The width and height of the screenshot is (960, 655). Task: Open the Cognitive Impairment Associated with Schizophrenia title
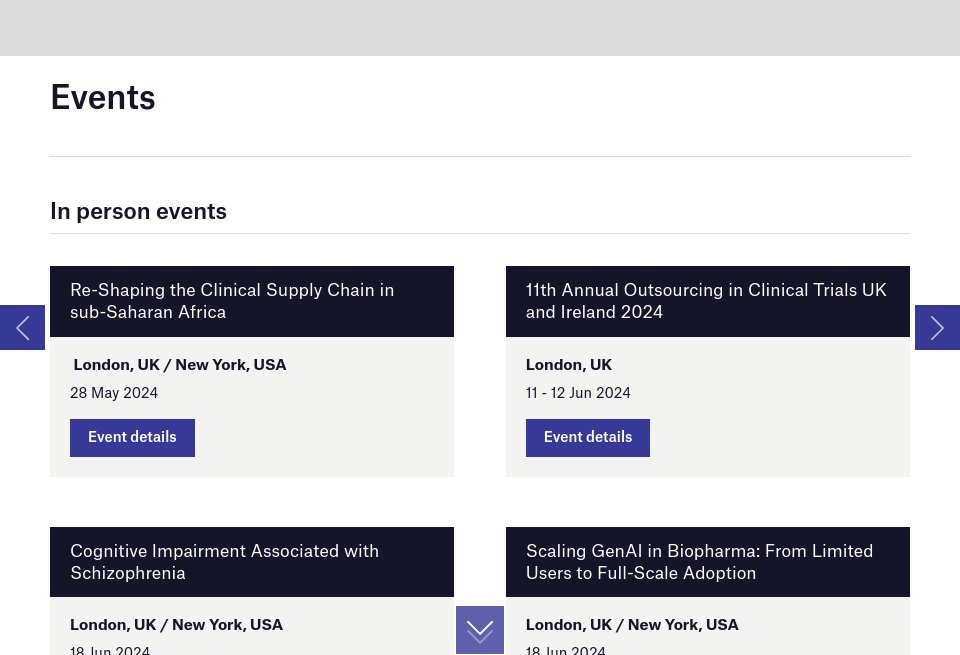click(224, 562)
